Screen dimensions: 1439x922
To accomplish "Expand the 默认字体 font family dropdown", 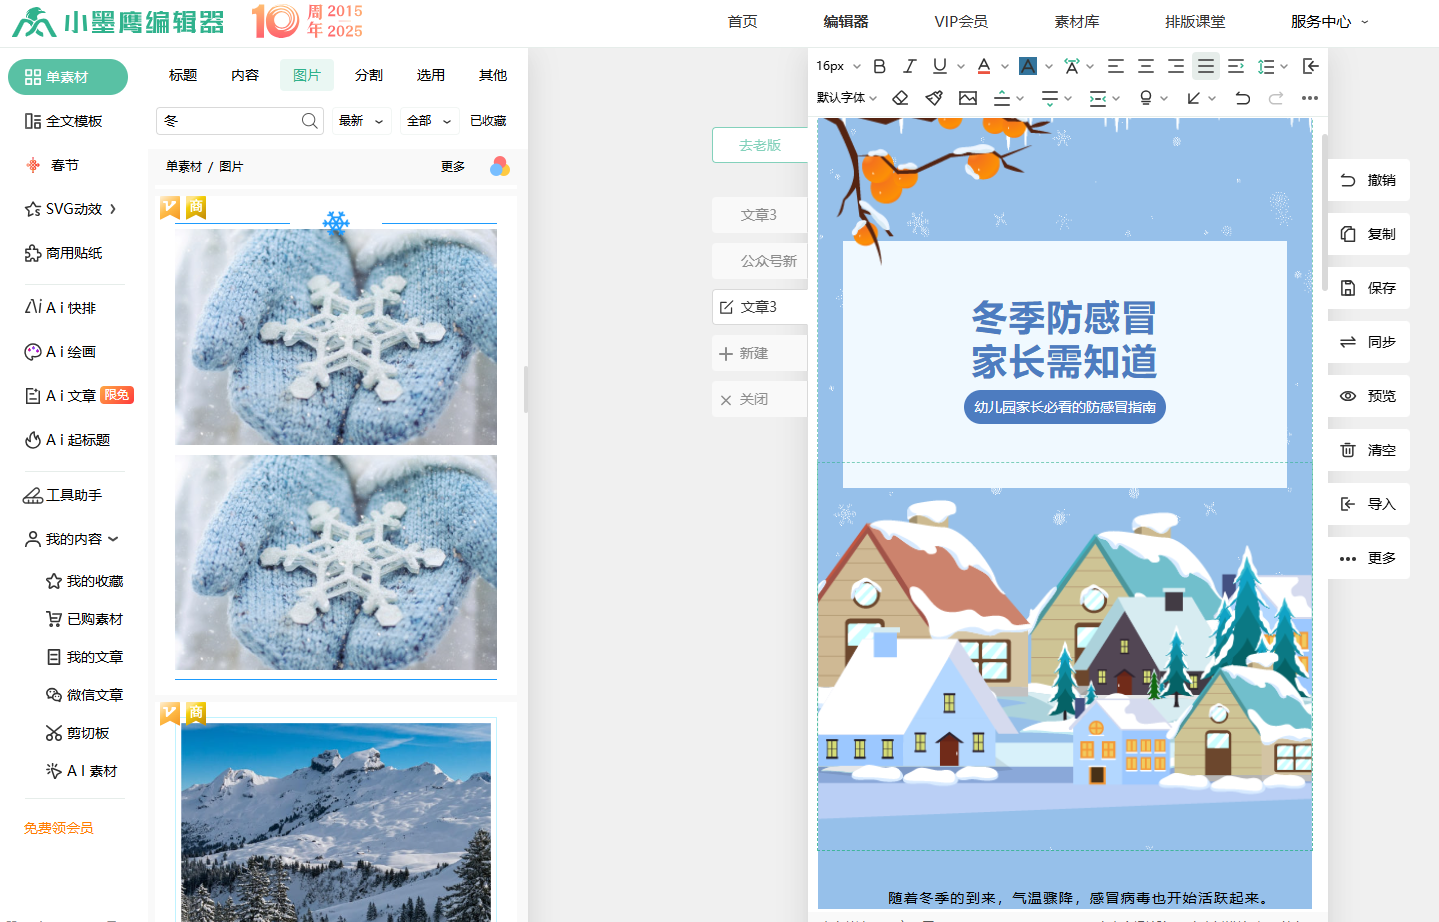I will pos(846,98).
